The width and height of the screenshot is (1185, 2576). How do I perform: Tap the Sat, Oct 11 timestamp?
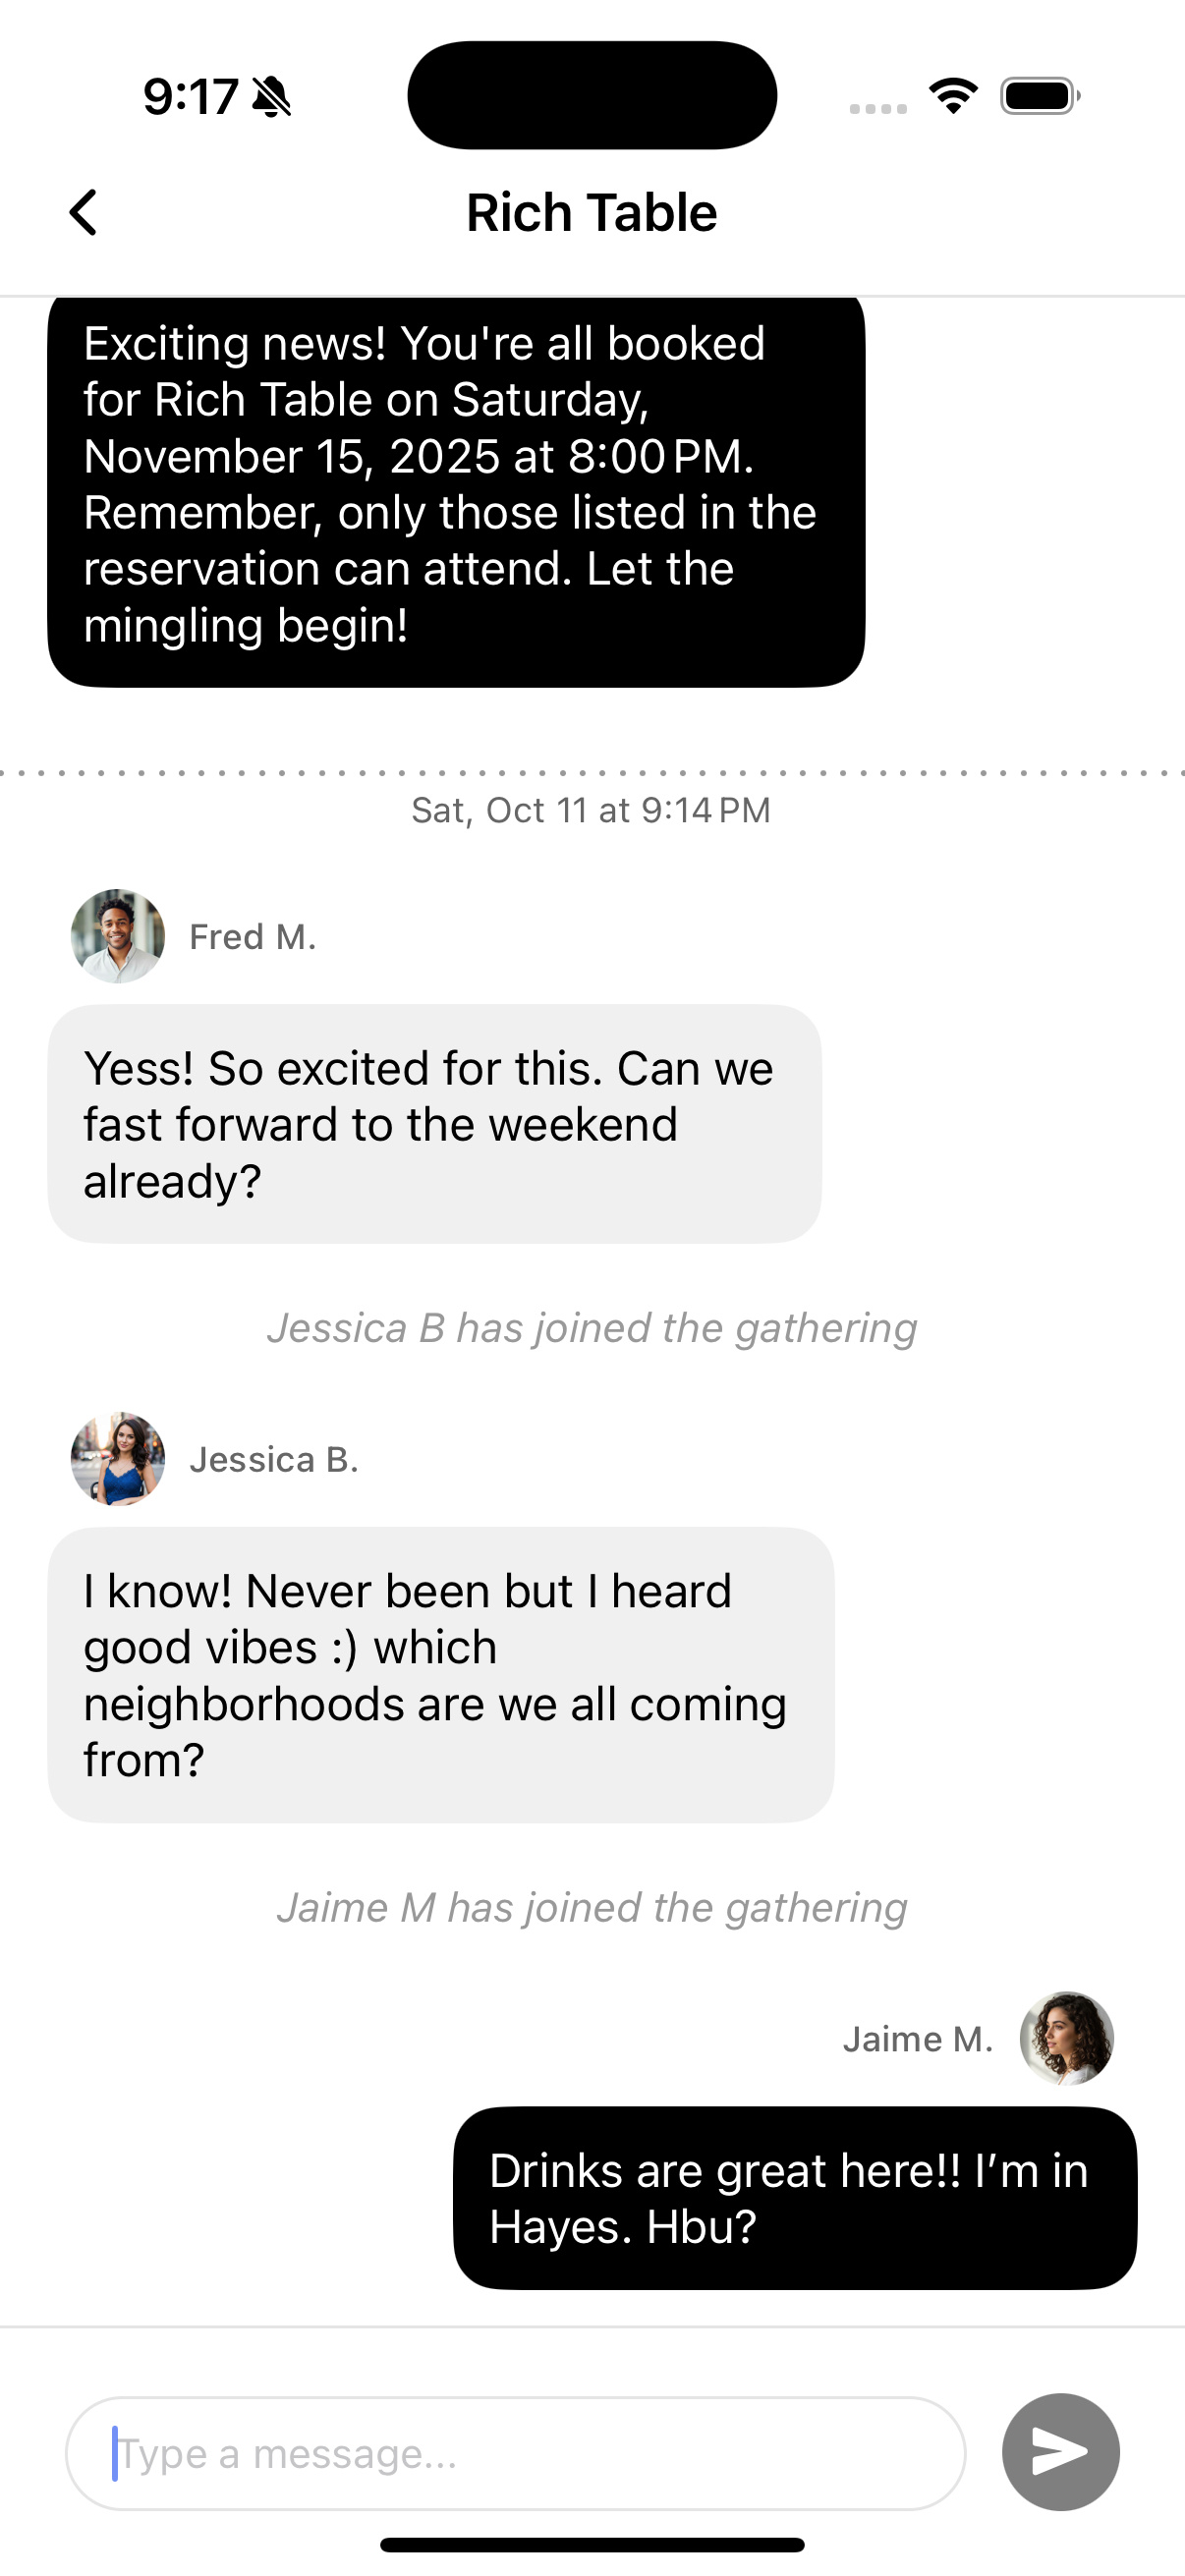(592, 810)
